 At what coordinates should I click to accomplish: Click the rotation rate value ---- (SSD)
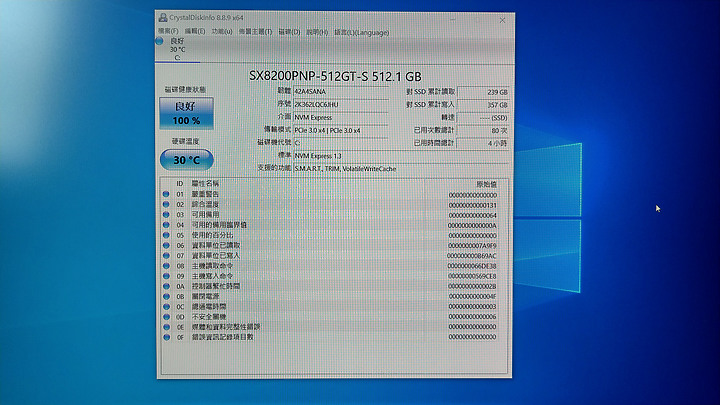point(483,118)
